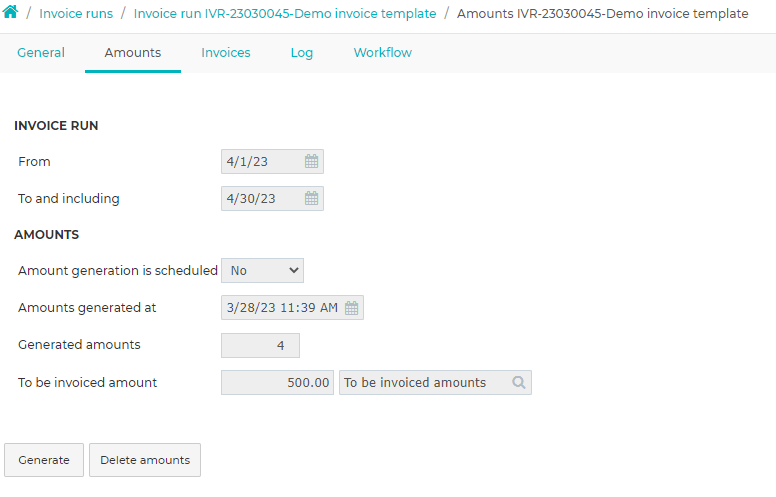Switch to the Log tab

[301, 52]
